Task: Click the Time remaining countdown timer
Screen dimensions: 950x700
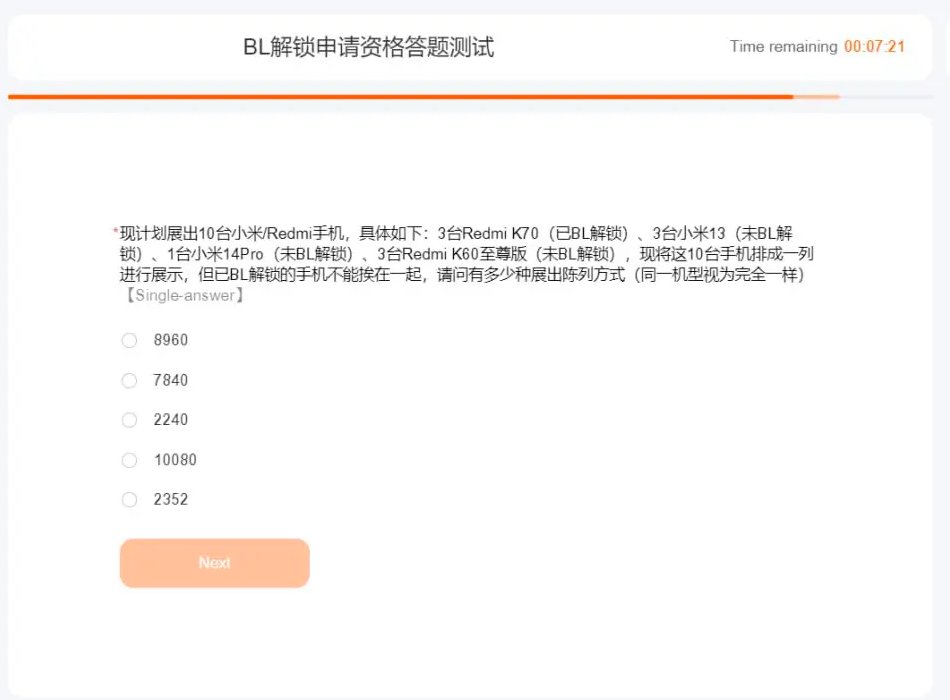Action: 817,47
